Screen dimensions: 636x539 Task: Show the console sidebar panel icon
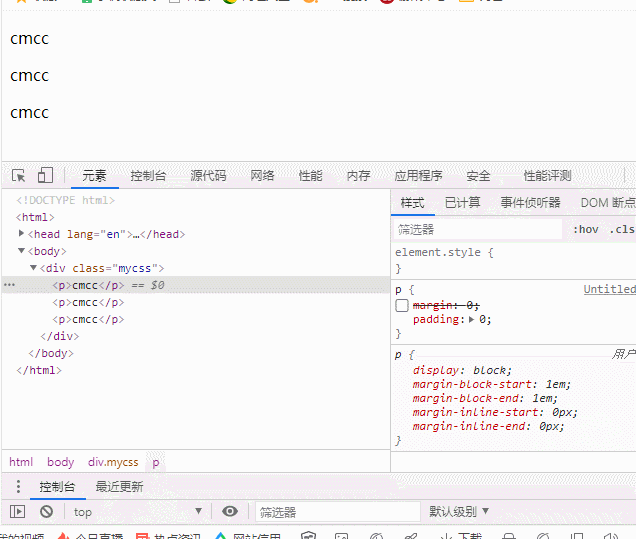click(17, 511)
